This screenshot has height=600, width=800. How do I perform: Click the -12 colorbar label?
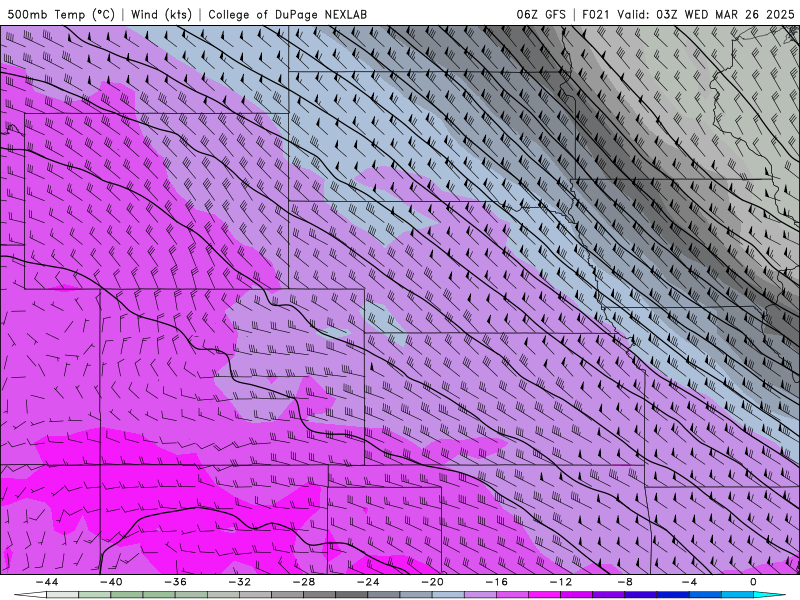click(x=561, y=582)
